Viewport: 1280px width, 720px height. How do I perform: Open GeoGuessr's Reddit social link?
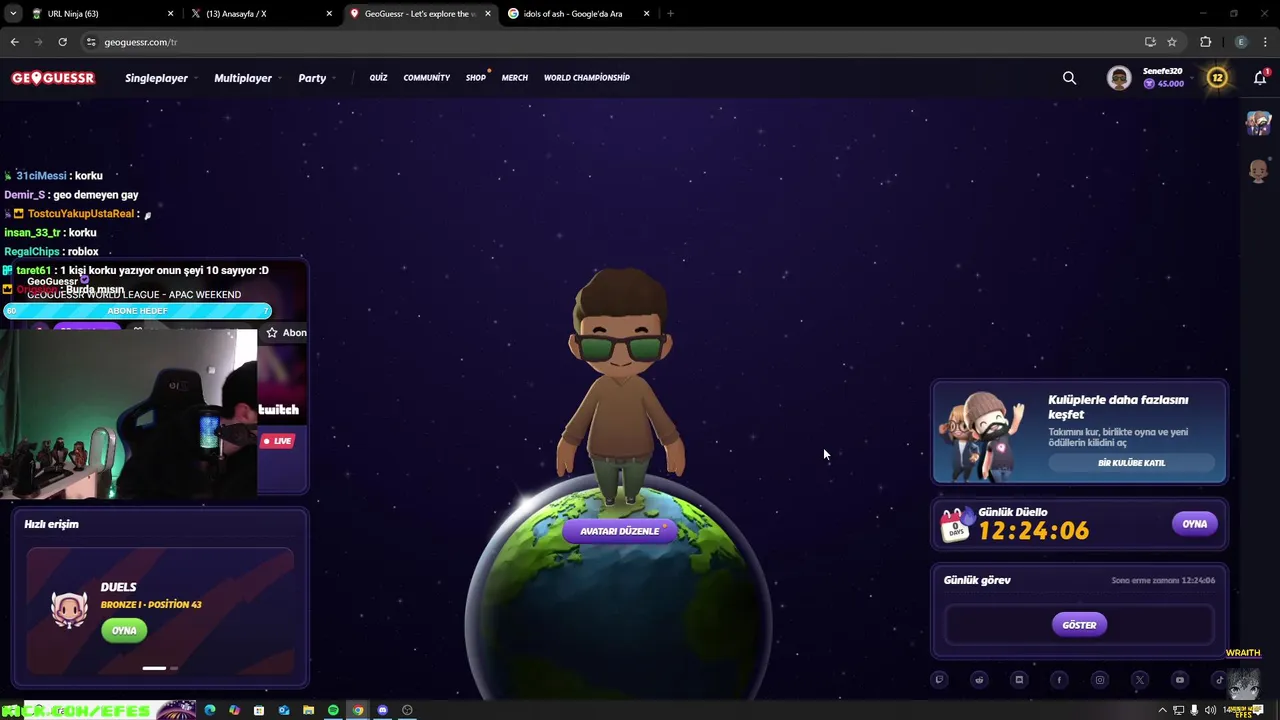click(979, 680)
